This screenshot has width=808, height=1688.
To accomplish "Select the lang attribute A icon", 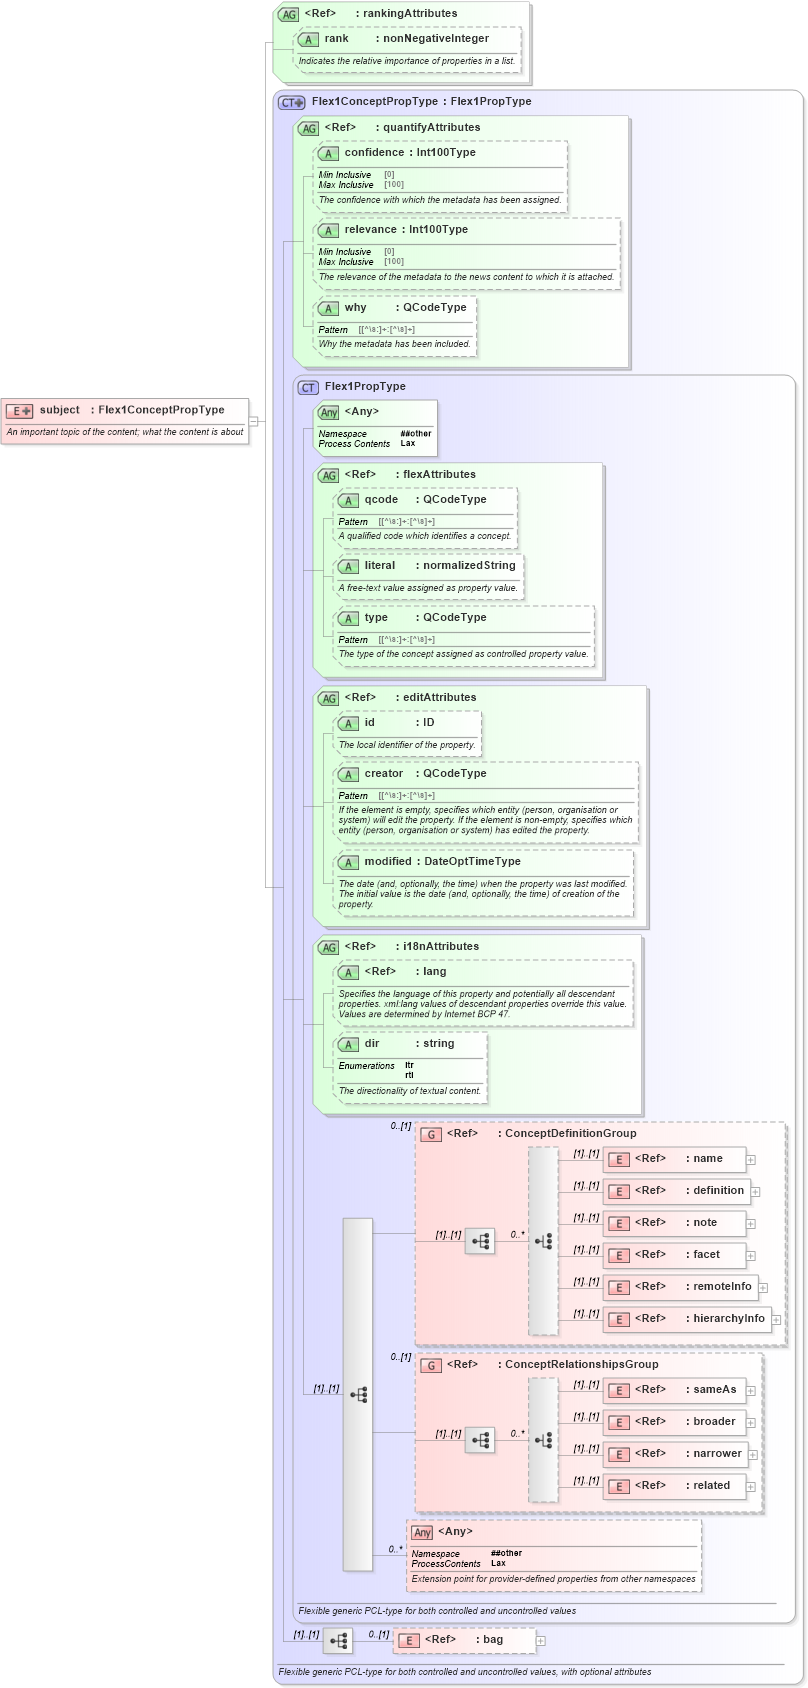I will click(348, 972).
